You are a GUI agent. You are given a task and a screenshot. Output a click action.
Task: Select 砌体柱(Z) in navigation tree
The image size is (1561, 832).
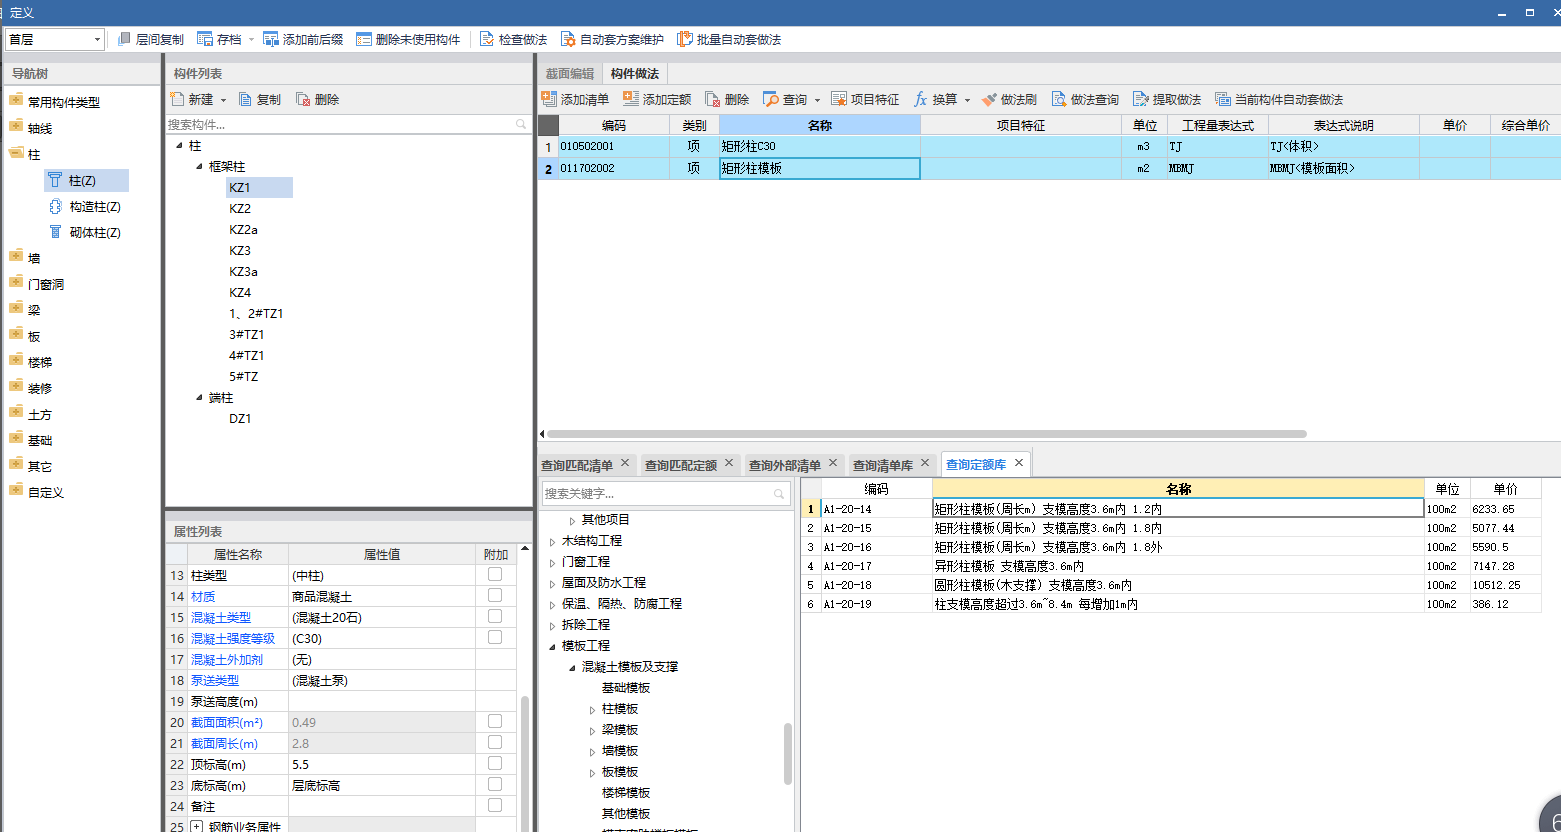[95, 233]
